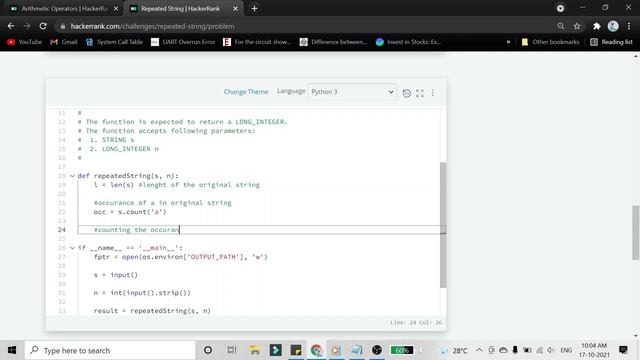Open the UART Overrun Error bookmark
Viewport: 640px width, 360px height.
(x=183, y=42)
